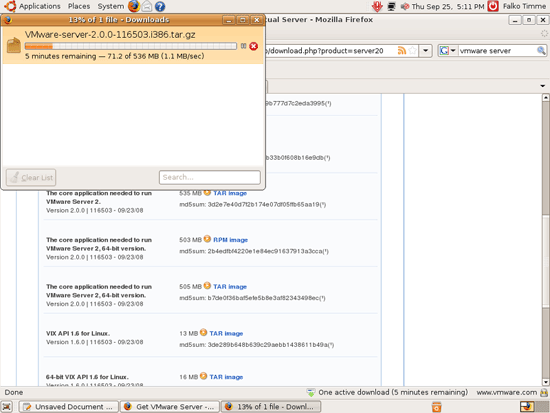
Task: Click the Downloads window title bar icon
Action: (8, 20)
